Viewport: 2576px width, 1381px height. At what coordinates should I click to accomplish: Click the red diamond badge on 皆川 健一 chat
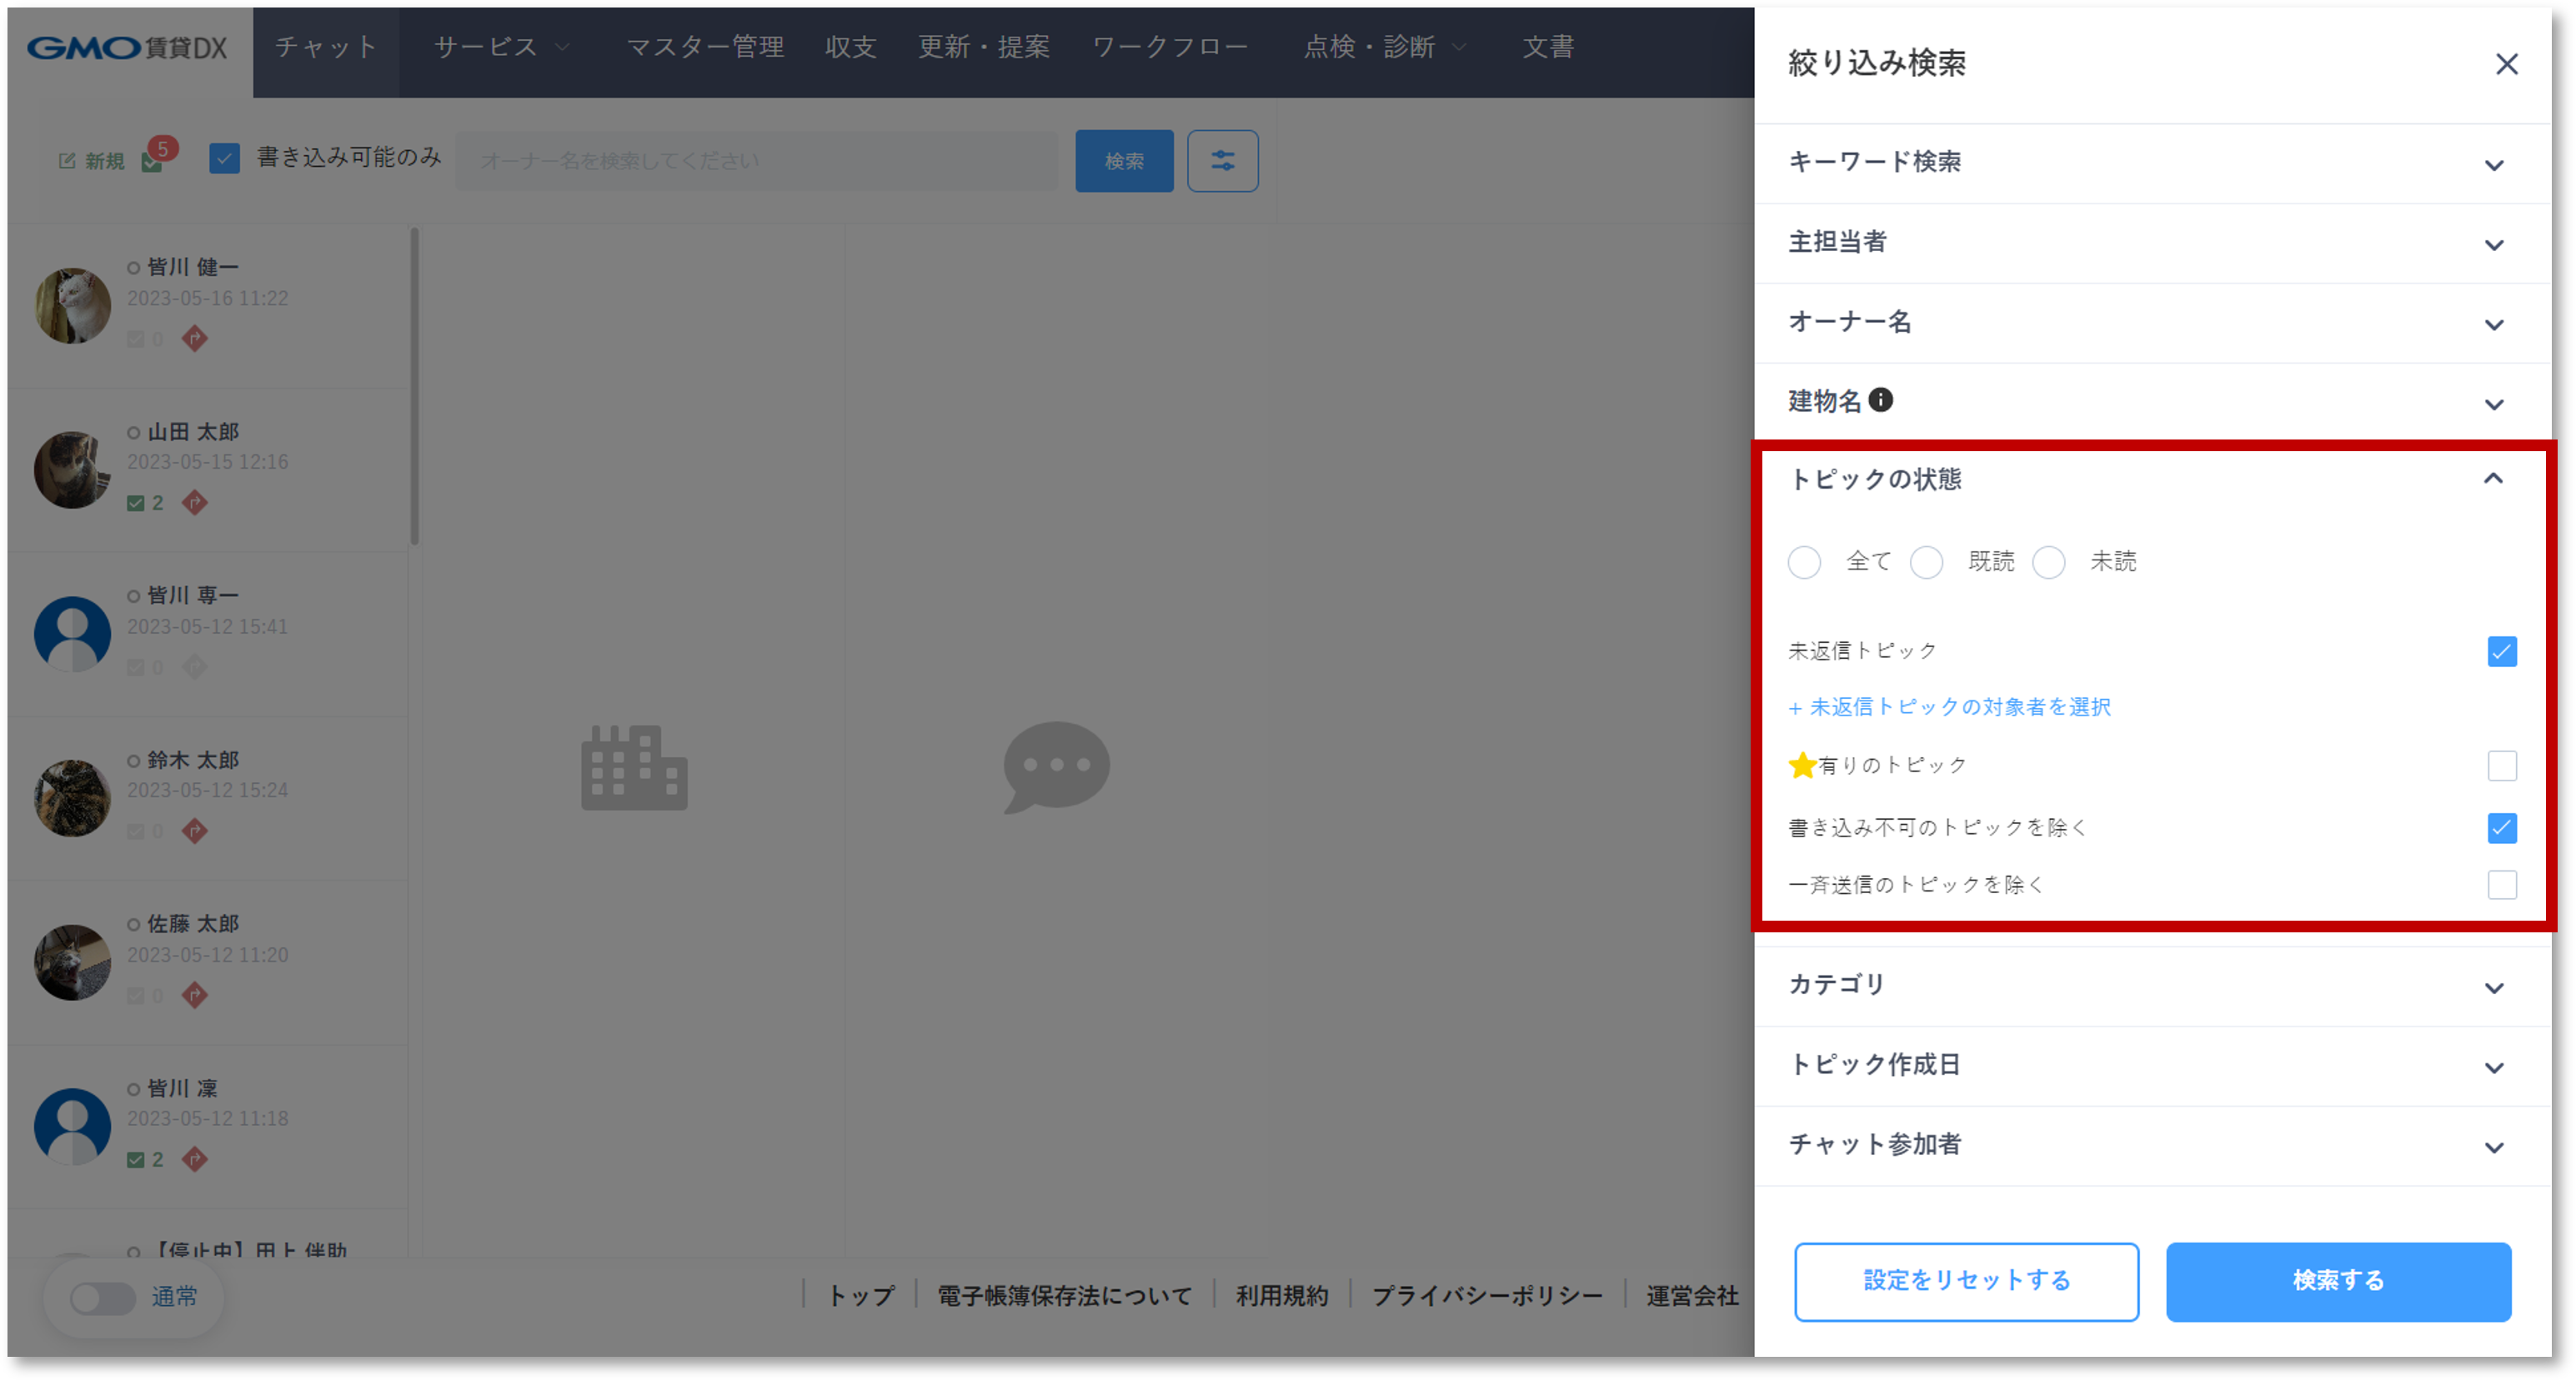pos(195,339)
